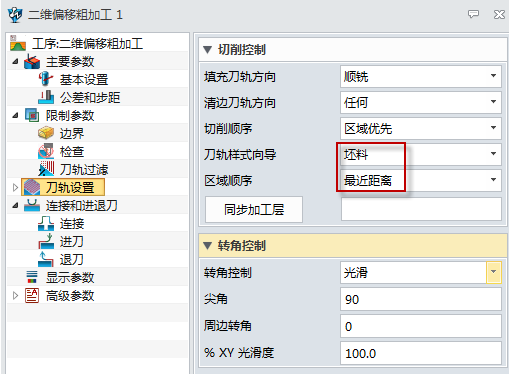Select 进刀 in the tree

coord(72,242)
